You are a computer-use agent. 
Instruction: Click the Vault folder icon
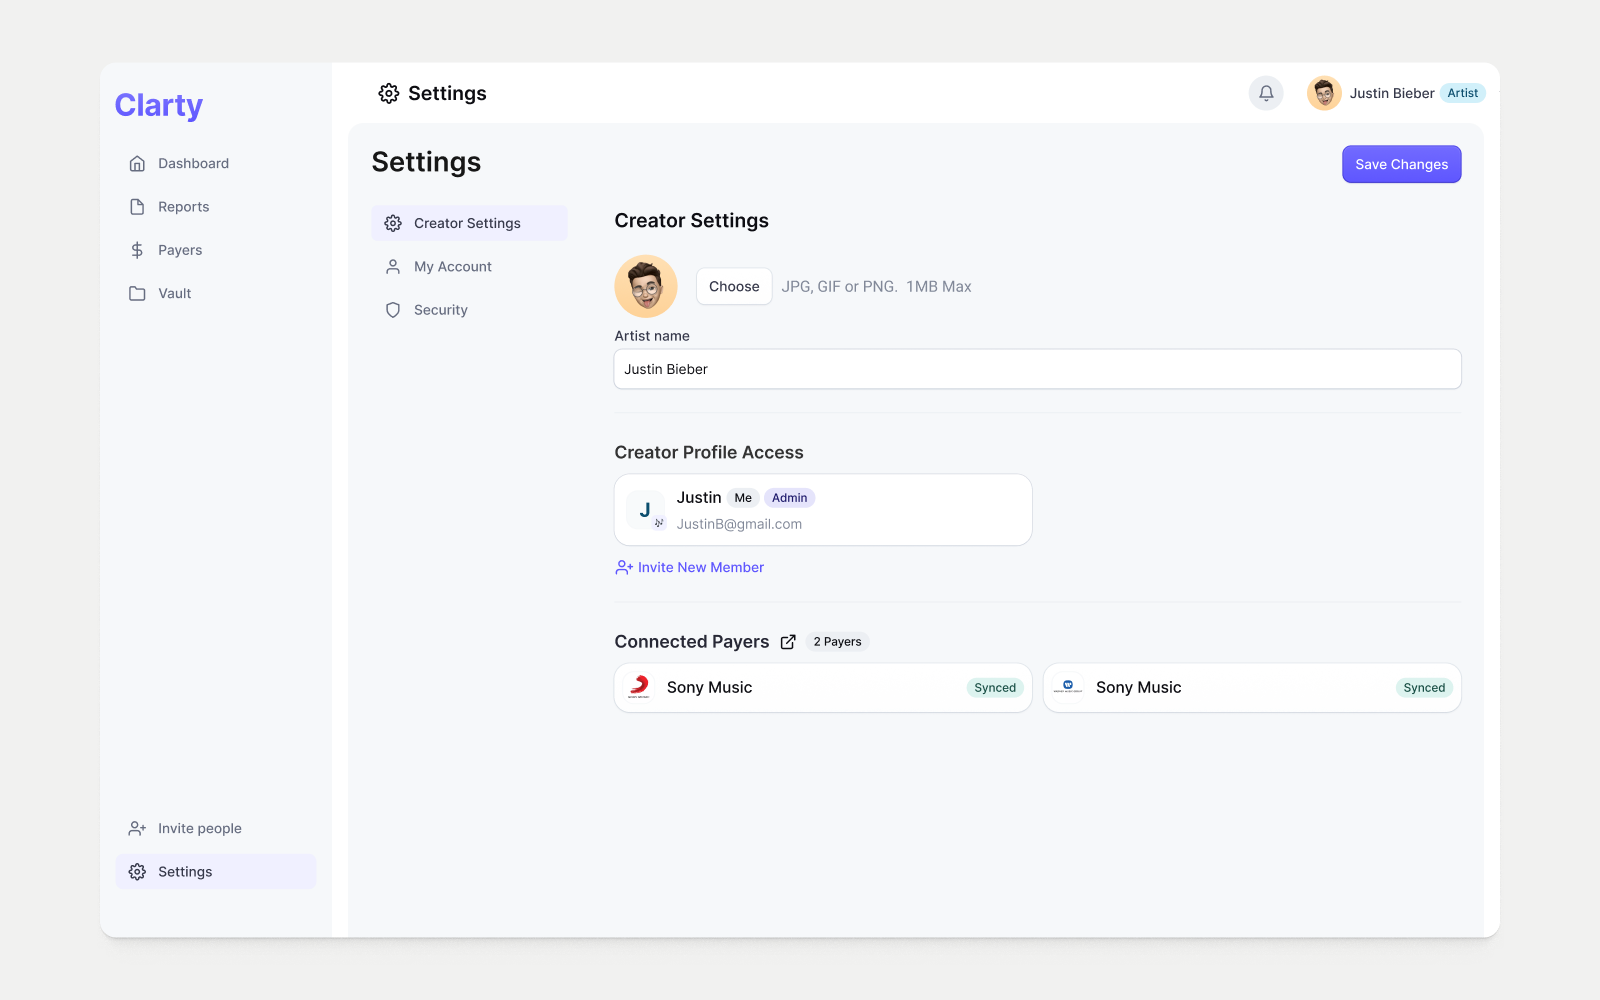(x=137, y=293)
